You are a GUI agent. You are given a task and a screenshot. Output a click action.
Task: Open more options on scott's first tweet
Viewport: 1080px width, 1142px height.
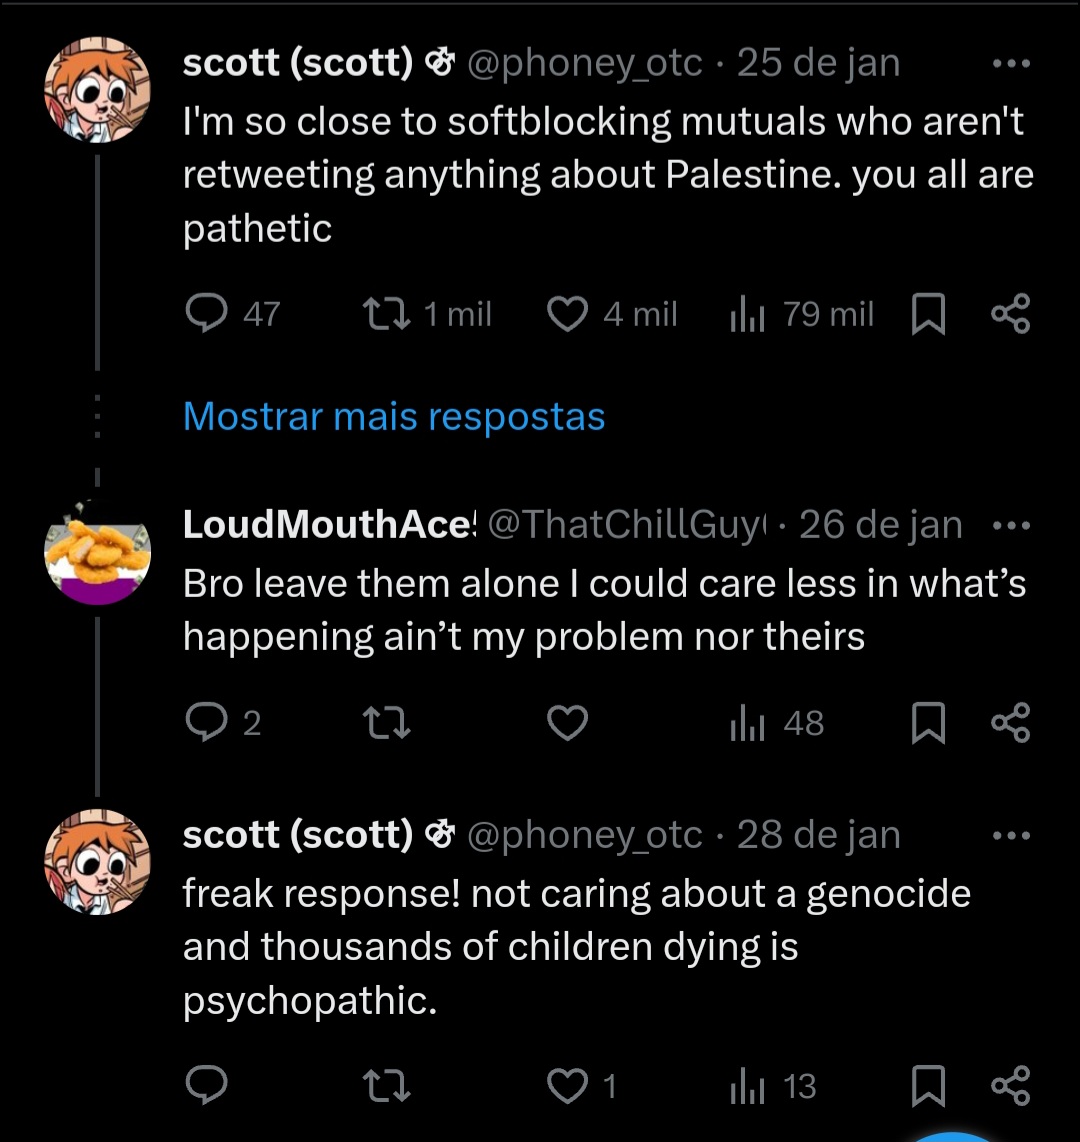1010,64
